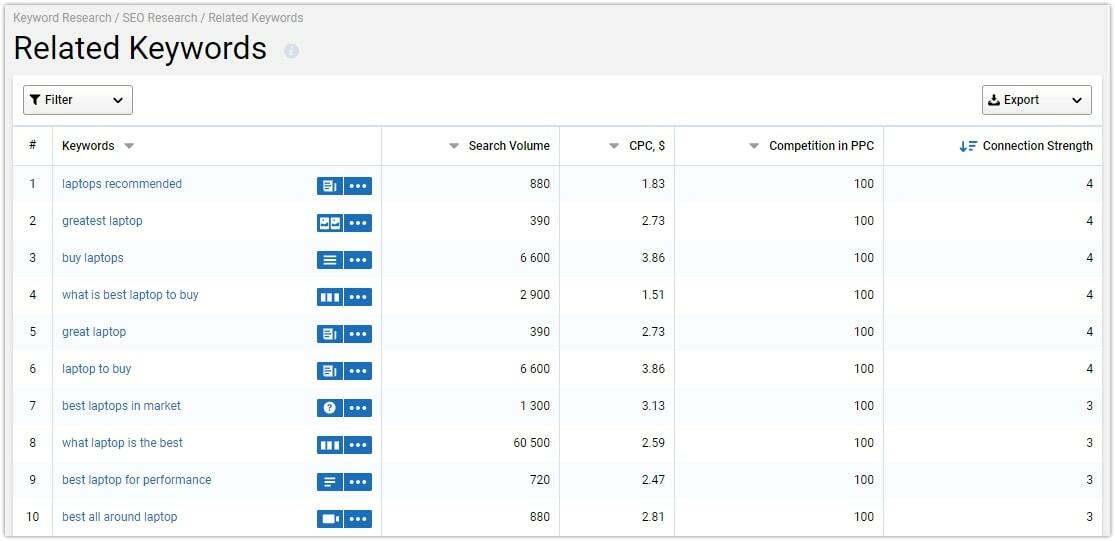Screen dimensions: 1115x541
Task: Click the CPC column sort arrow
Action: pos(614,146)
